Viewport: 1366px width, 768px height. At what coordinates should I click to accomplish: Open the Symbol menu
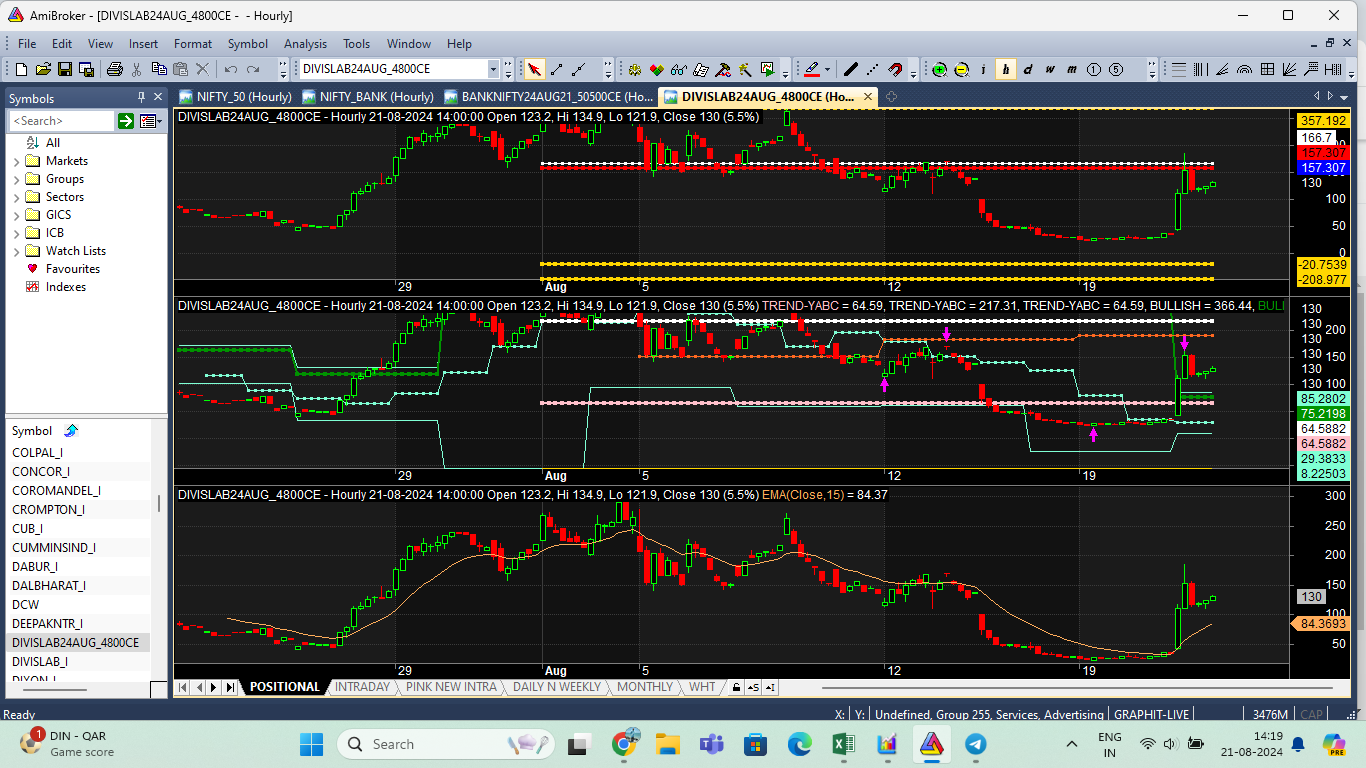coord(247,43)
